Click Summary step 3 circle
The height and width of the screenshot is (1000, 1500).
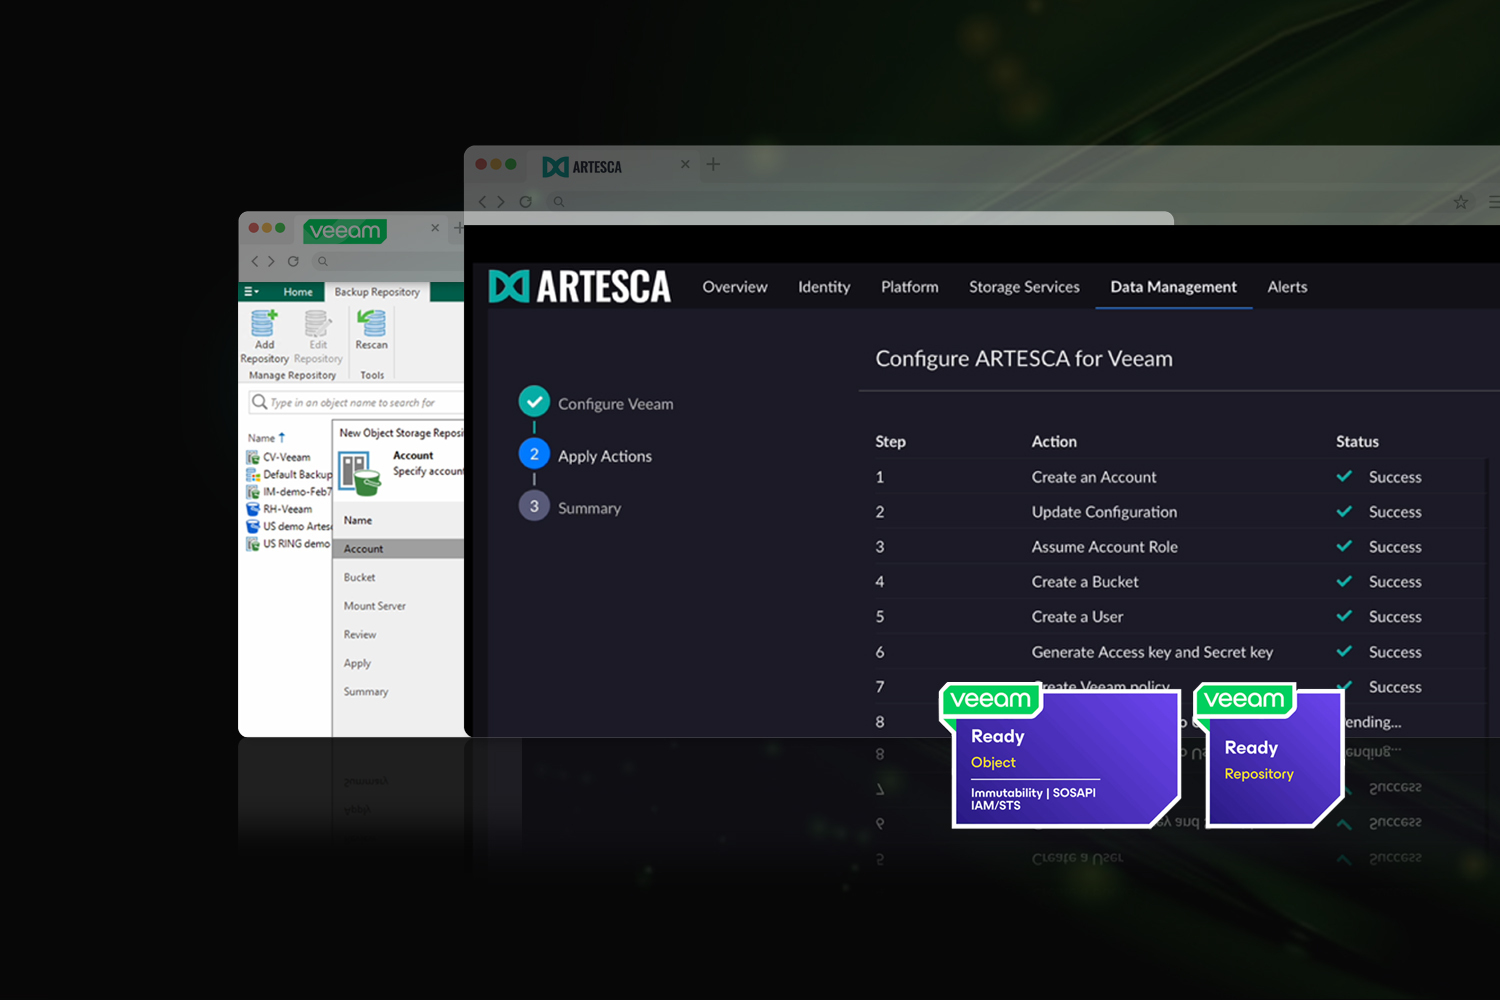(x=534, y=506)
